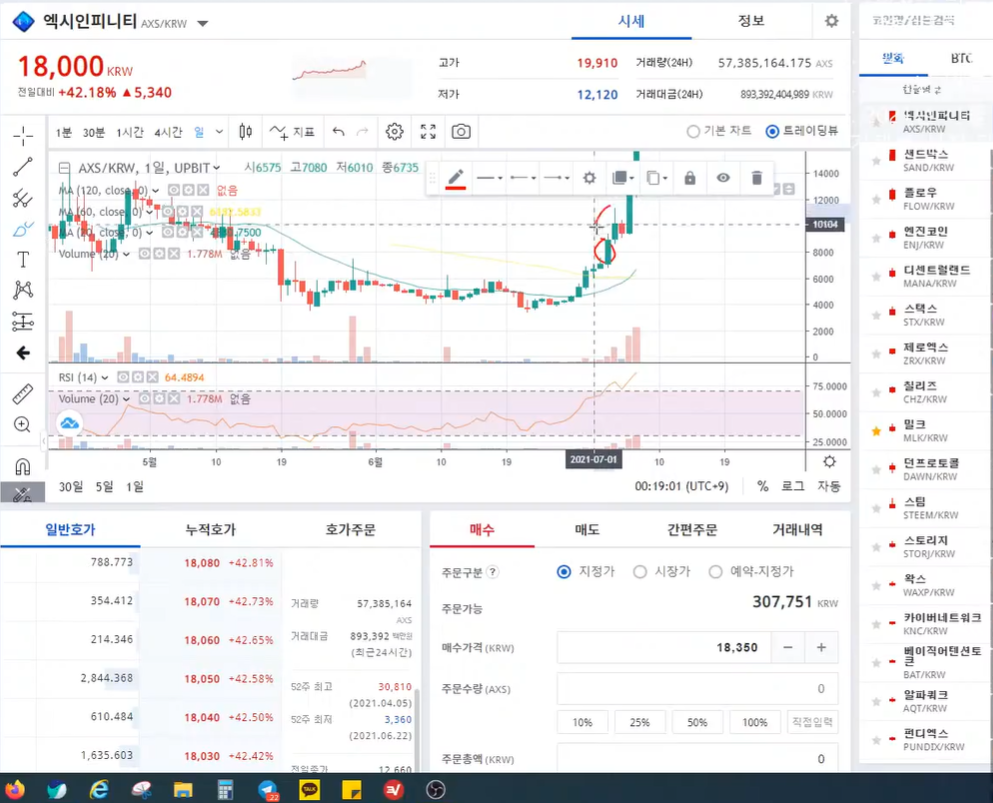Select the zoom-in magnifier tool

23,424
